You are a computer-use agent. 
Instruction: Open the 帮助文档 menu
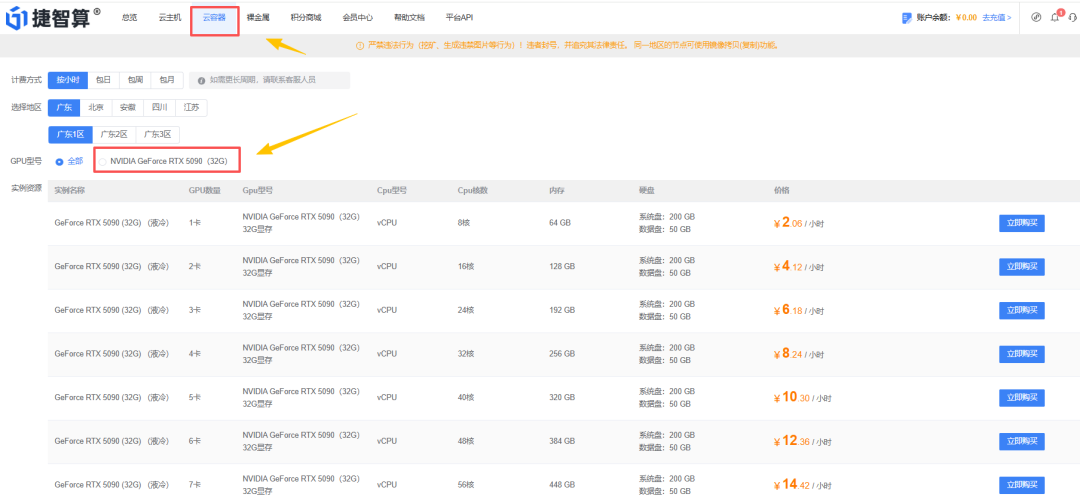pyautogui.click(x=409, y=17)
